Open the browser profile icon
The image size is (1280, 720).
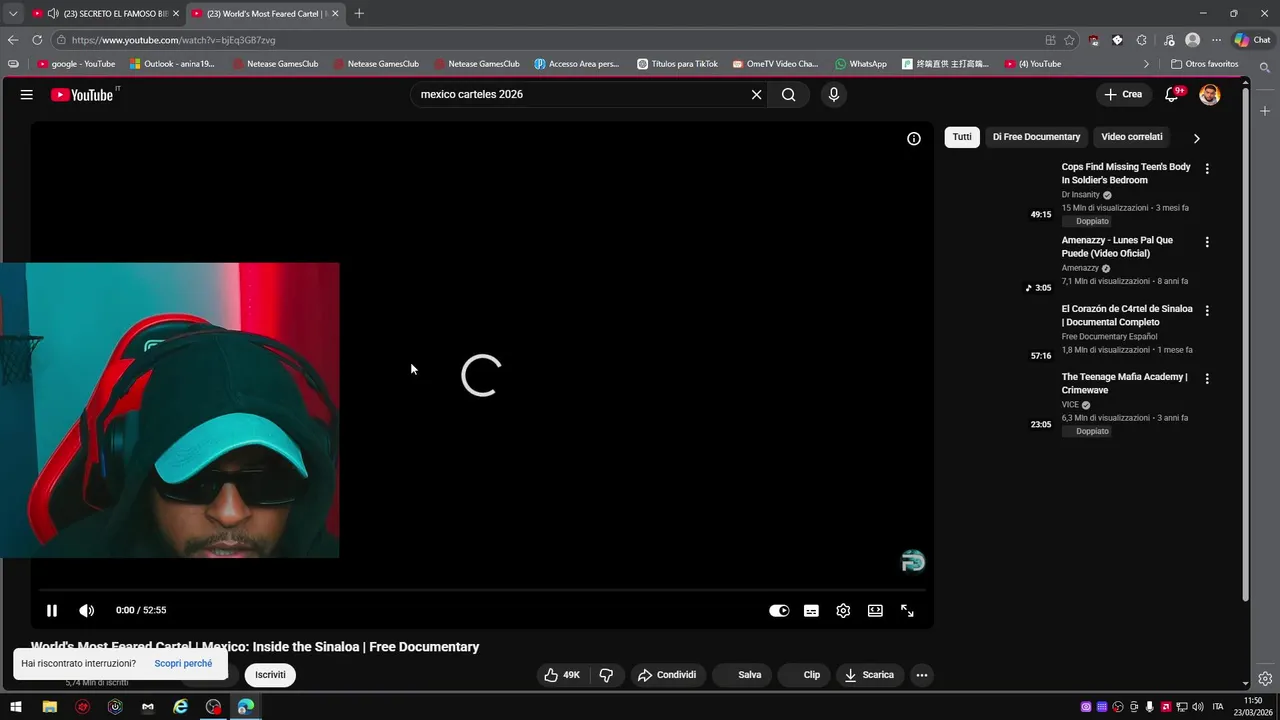(x=1192, y=40)
